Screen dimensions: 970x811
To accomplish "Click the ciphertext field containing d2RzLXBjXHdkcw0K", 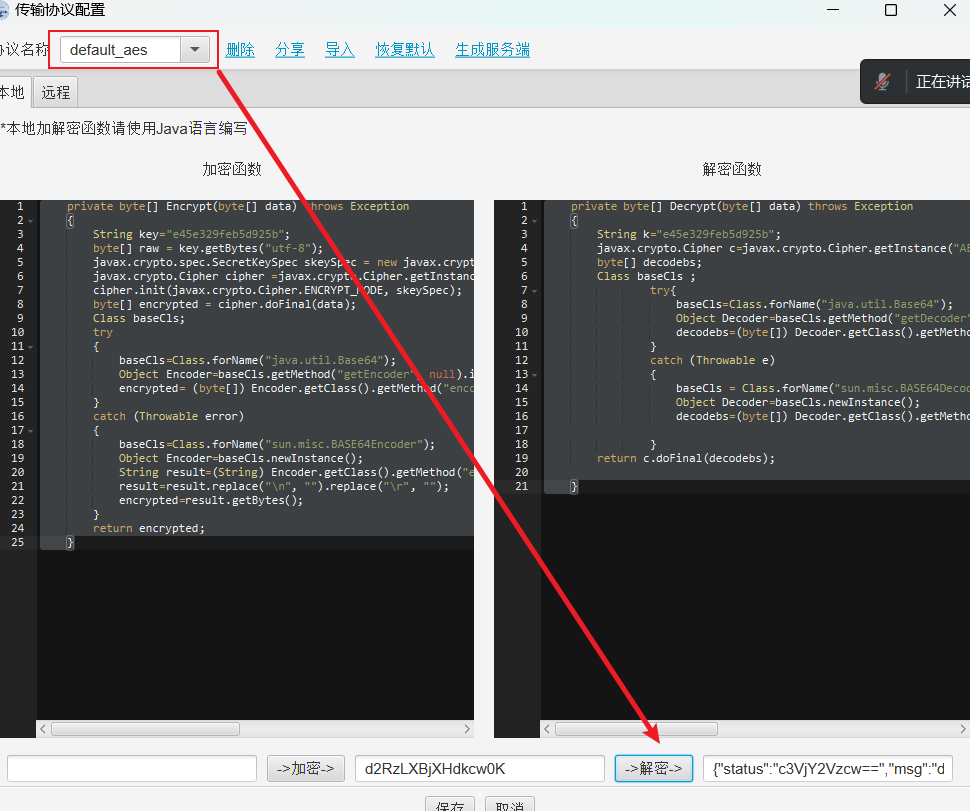I will (x=479, y=768).
